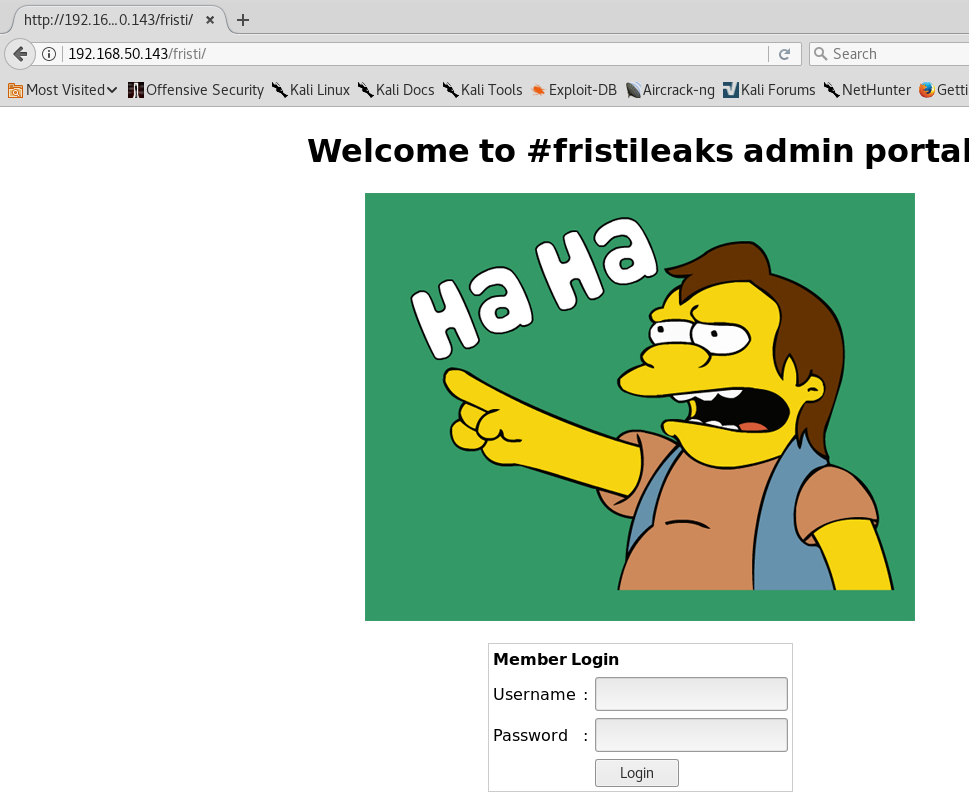Click the 'Welcome to #fristileaks admin portal' heading
This screenshot has width=969, height=799.
pyautogui.click(x=638, y=151)
